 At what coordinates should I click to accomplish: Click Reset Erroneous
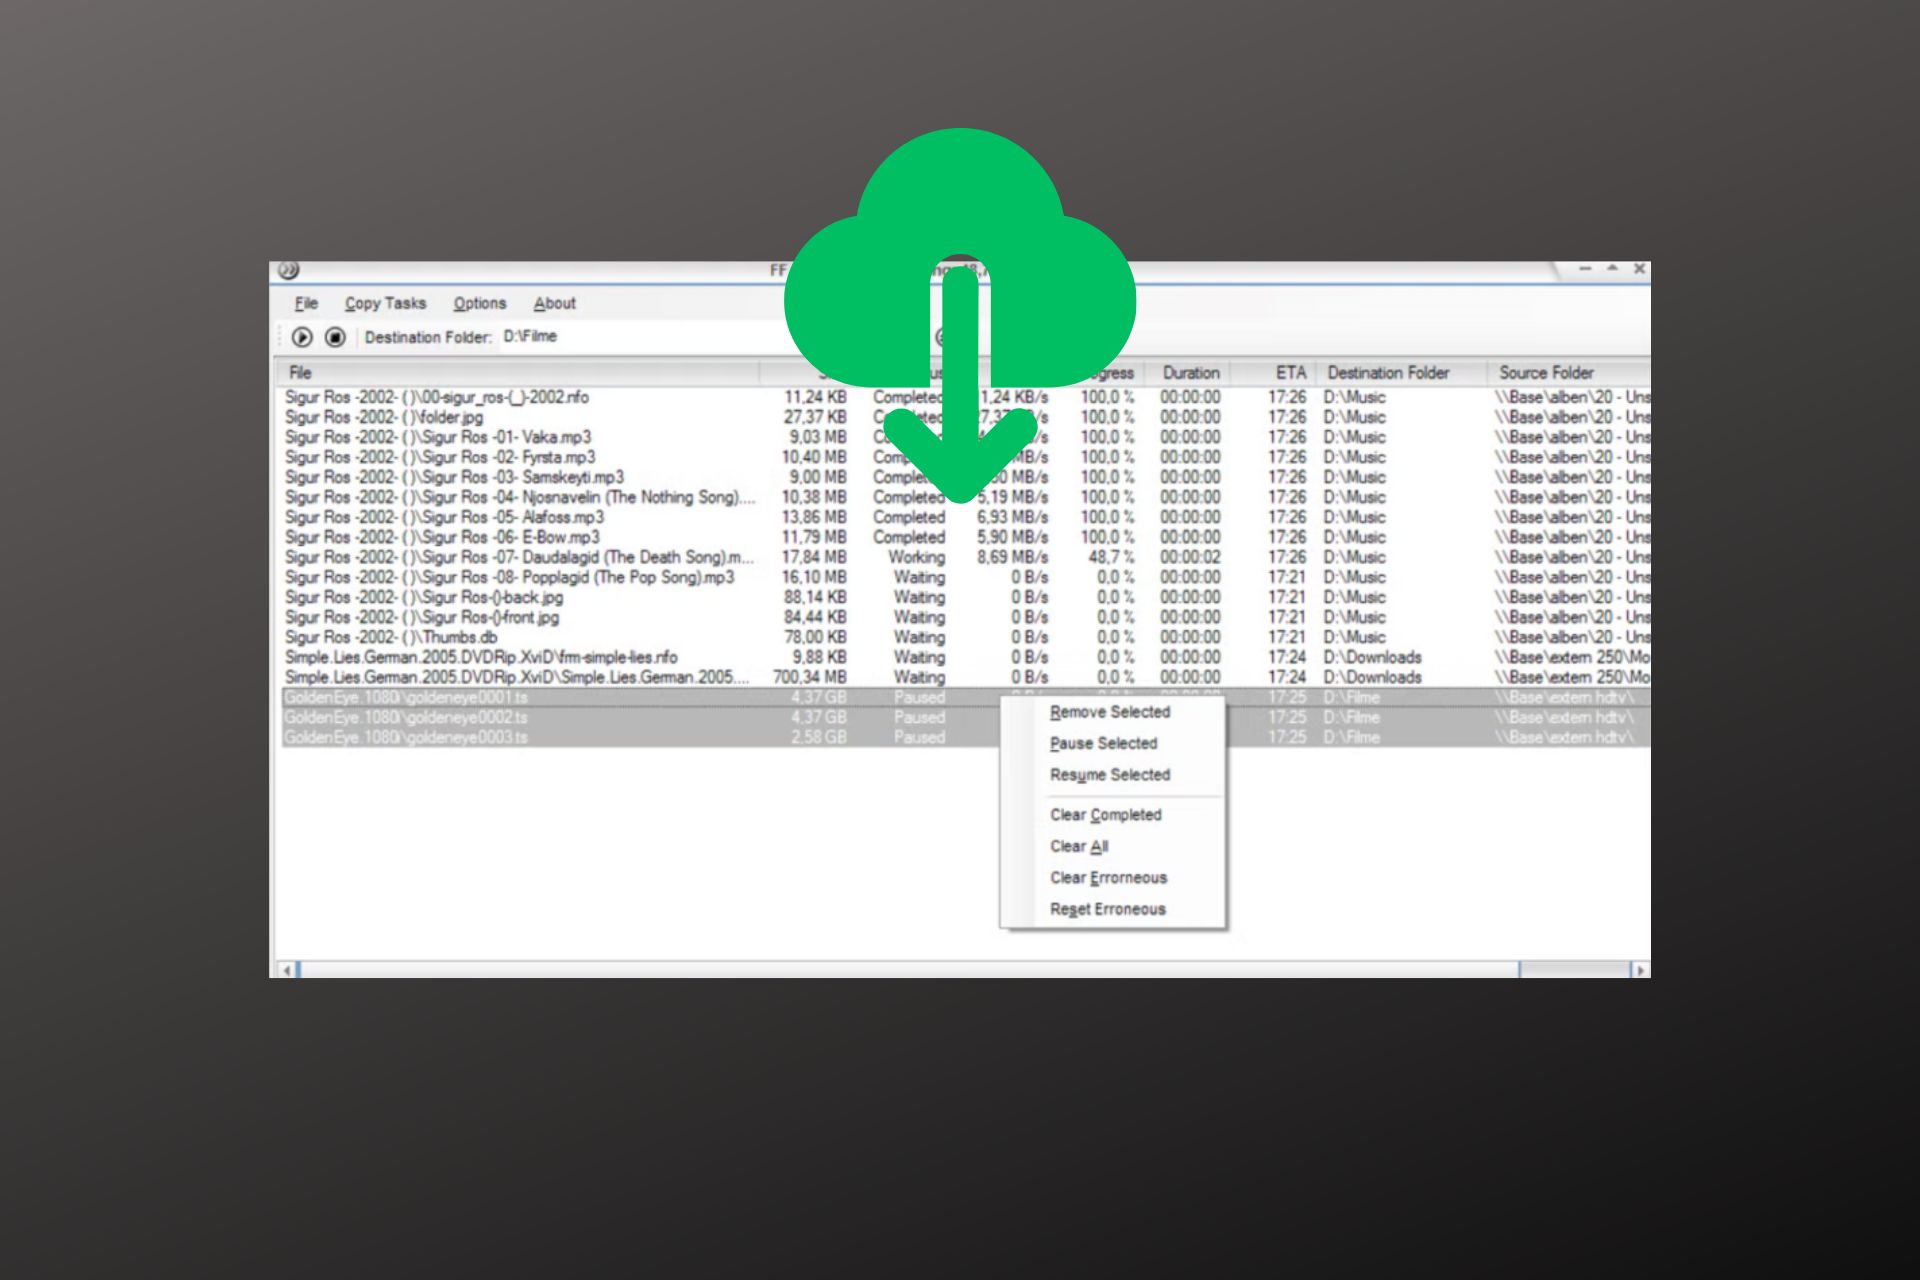[x=1106, y=908]
